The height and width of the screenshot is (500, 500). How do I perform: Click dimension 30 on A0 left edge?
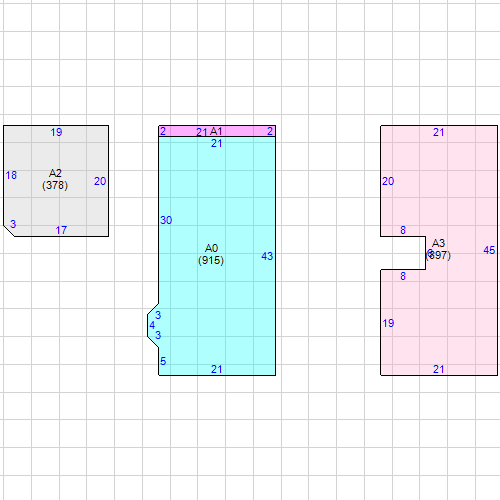[166, 220]
